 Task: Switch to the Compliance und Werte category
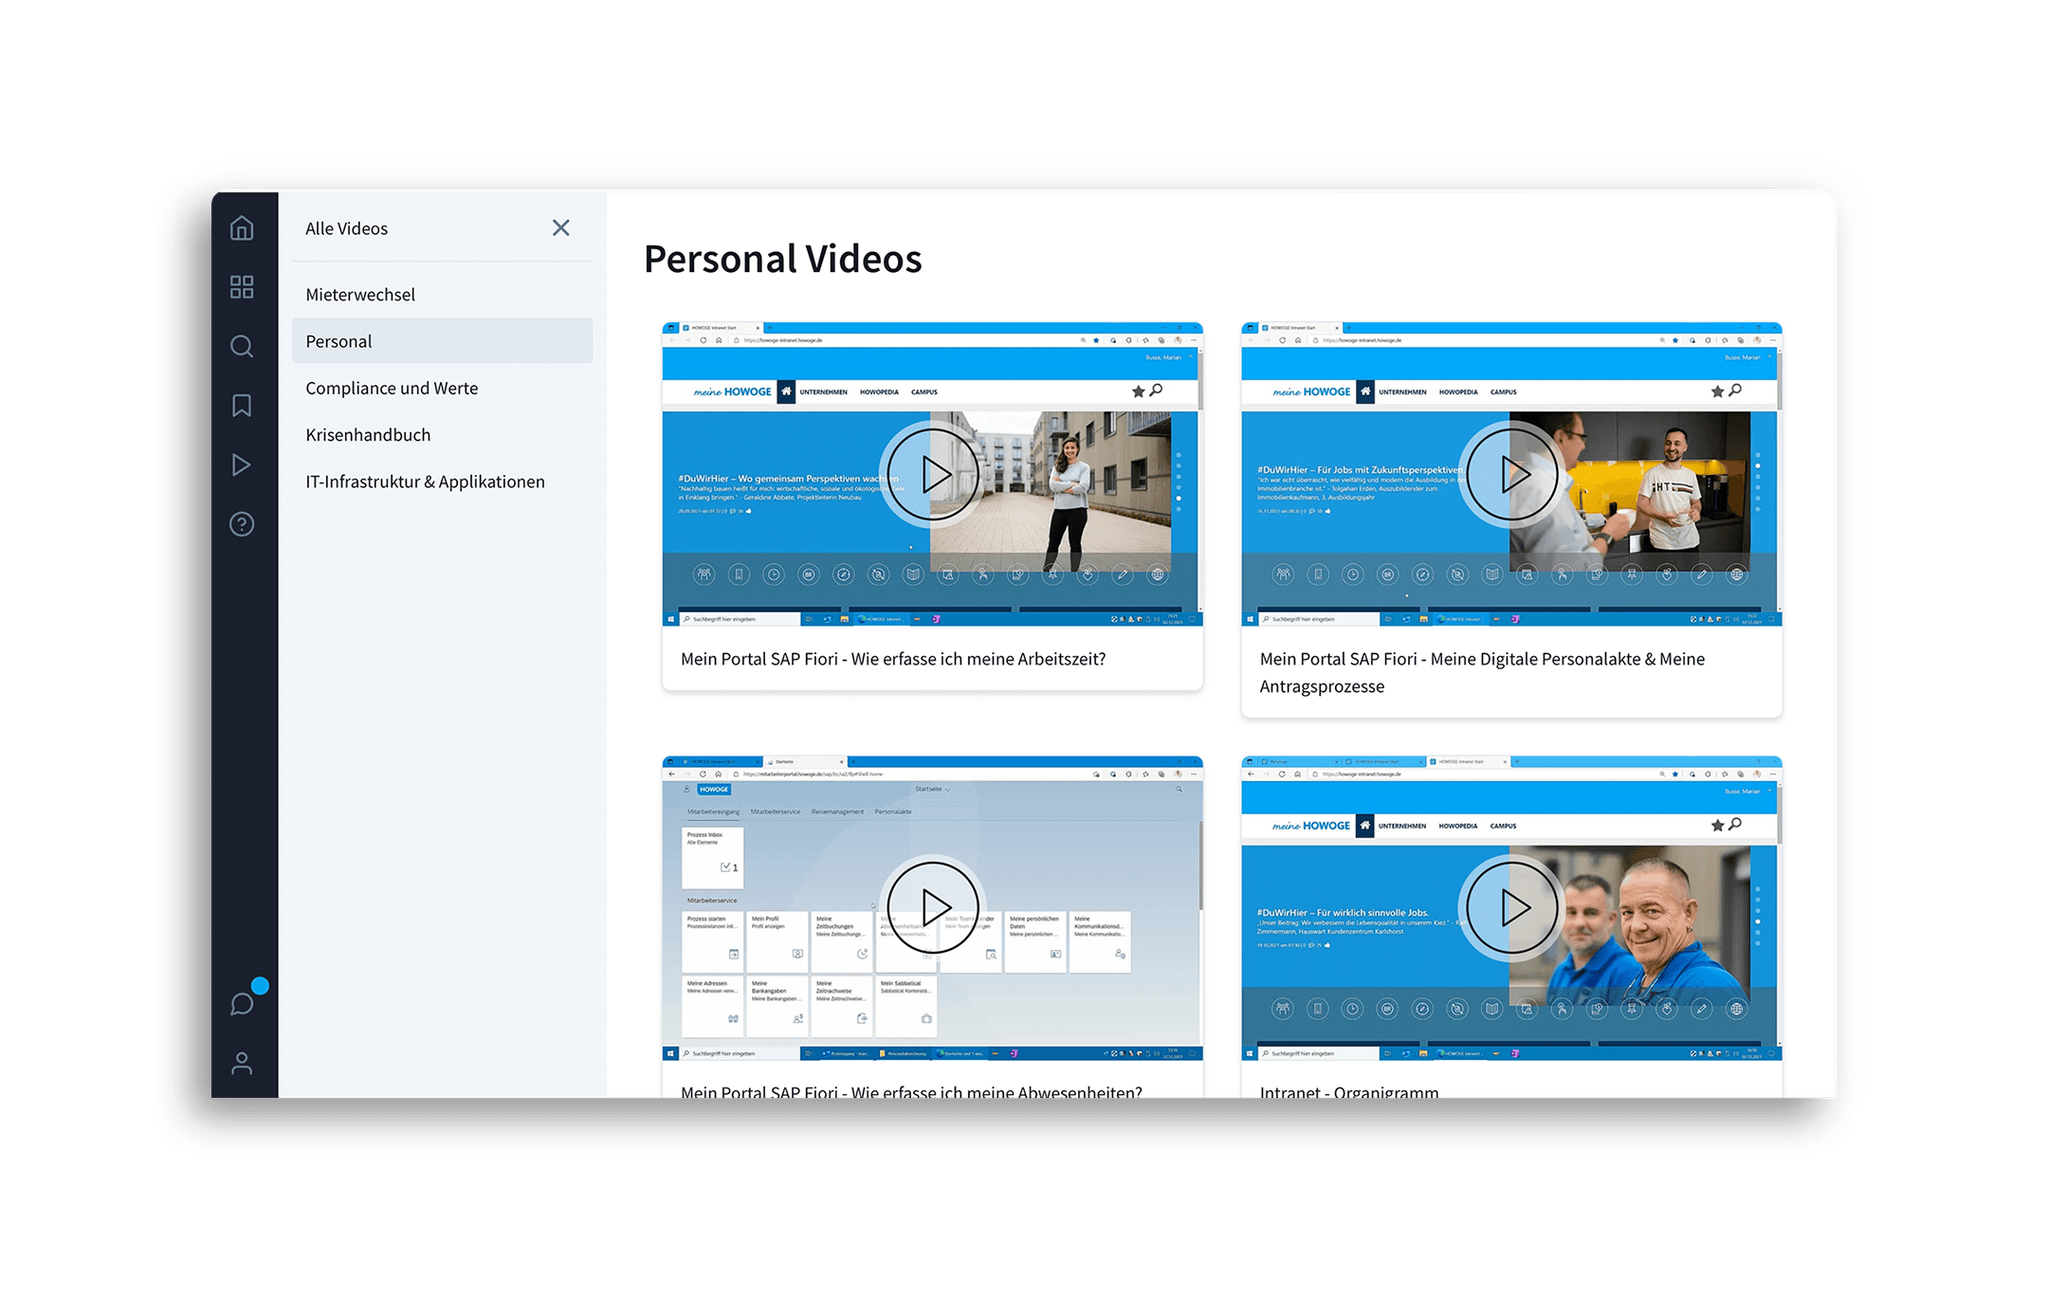(391, 388)
